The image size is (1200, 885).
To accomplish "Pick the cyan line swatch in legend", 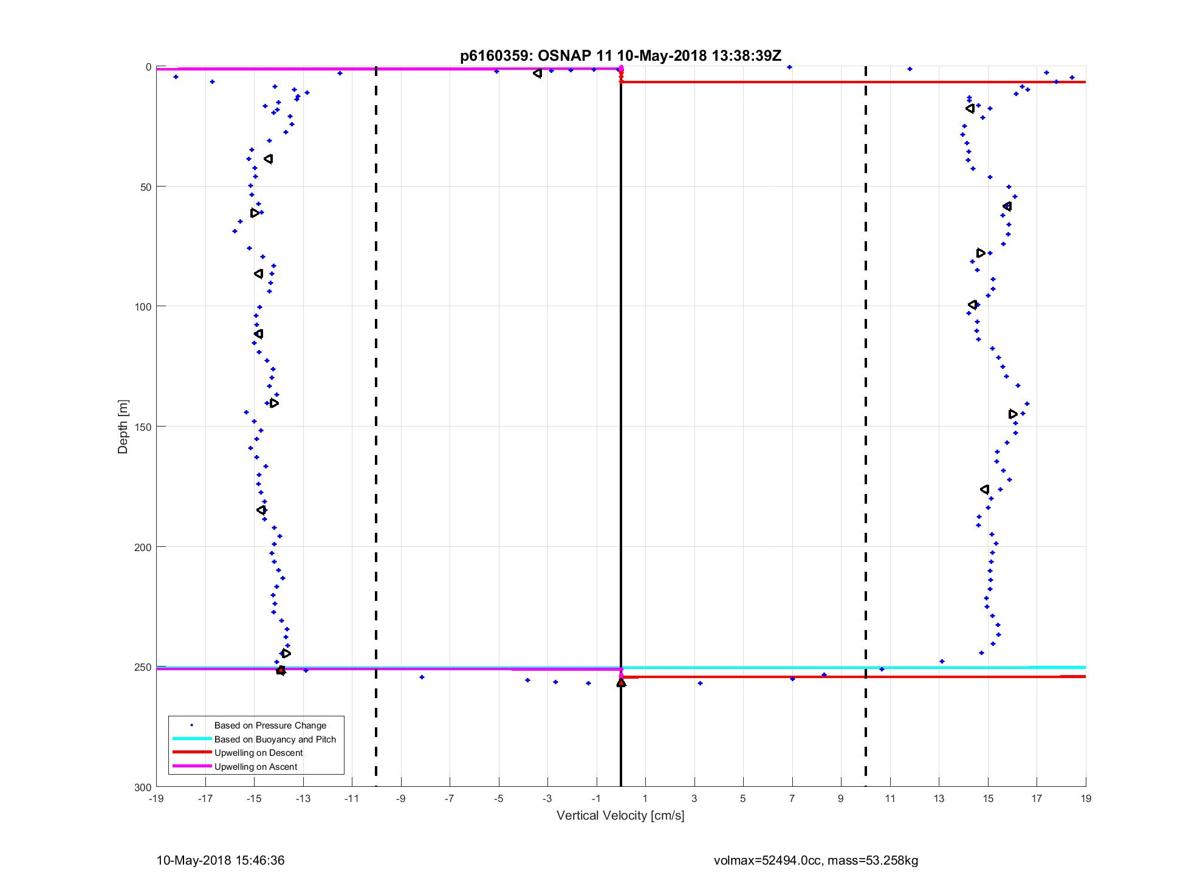I will [x=191, y=739].
